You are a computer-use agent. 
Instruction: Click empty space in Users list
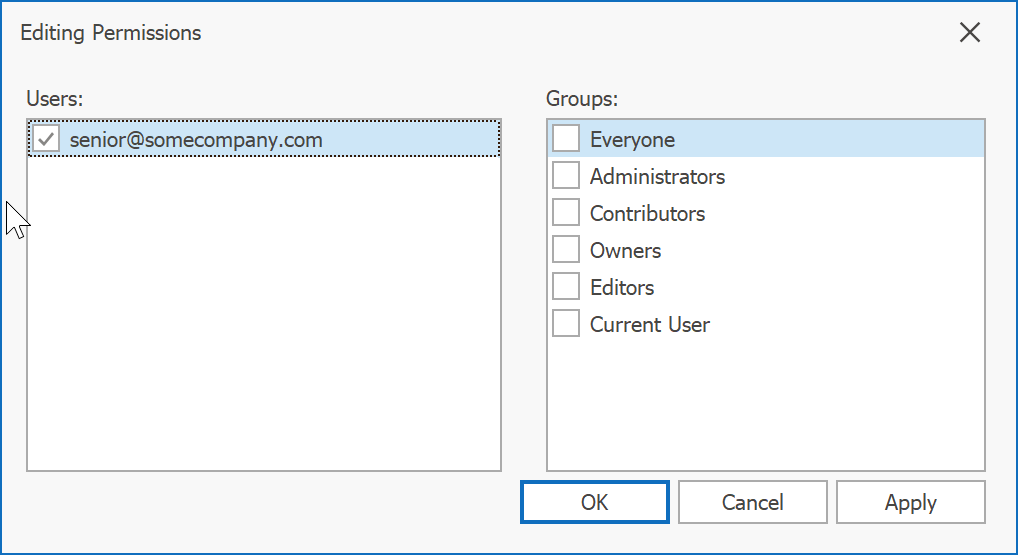click(263, 320)
